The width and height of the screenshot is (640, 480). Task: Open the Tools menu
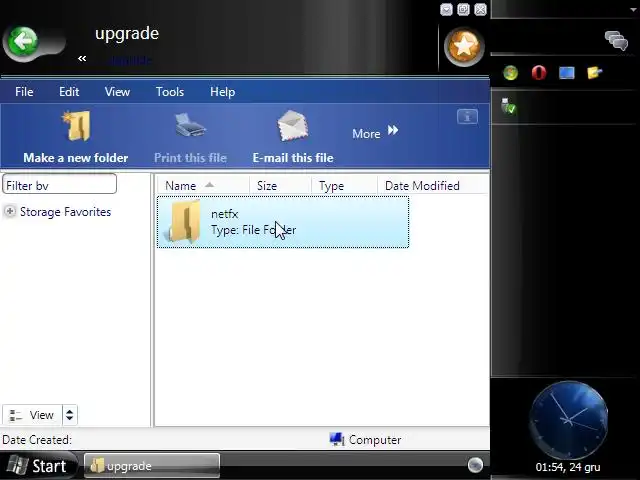point(170,91)
